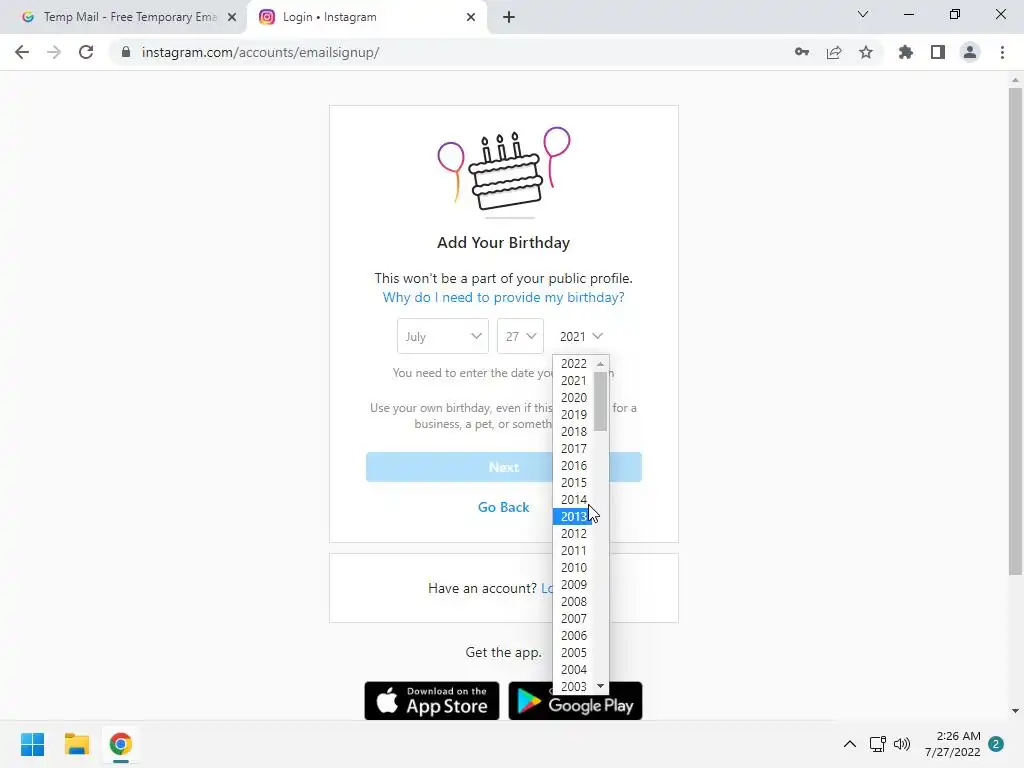Reload the Instagram page
The height and width of the screenshot is (768, 1024).
86,52
